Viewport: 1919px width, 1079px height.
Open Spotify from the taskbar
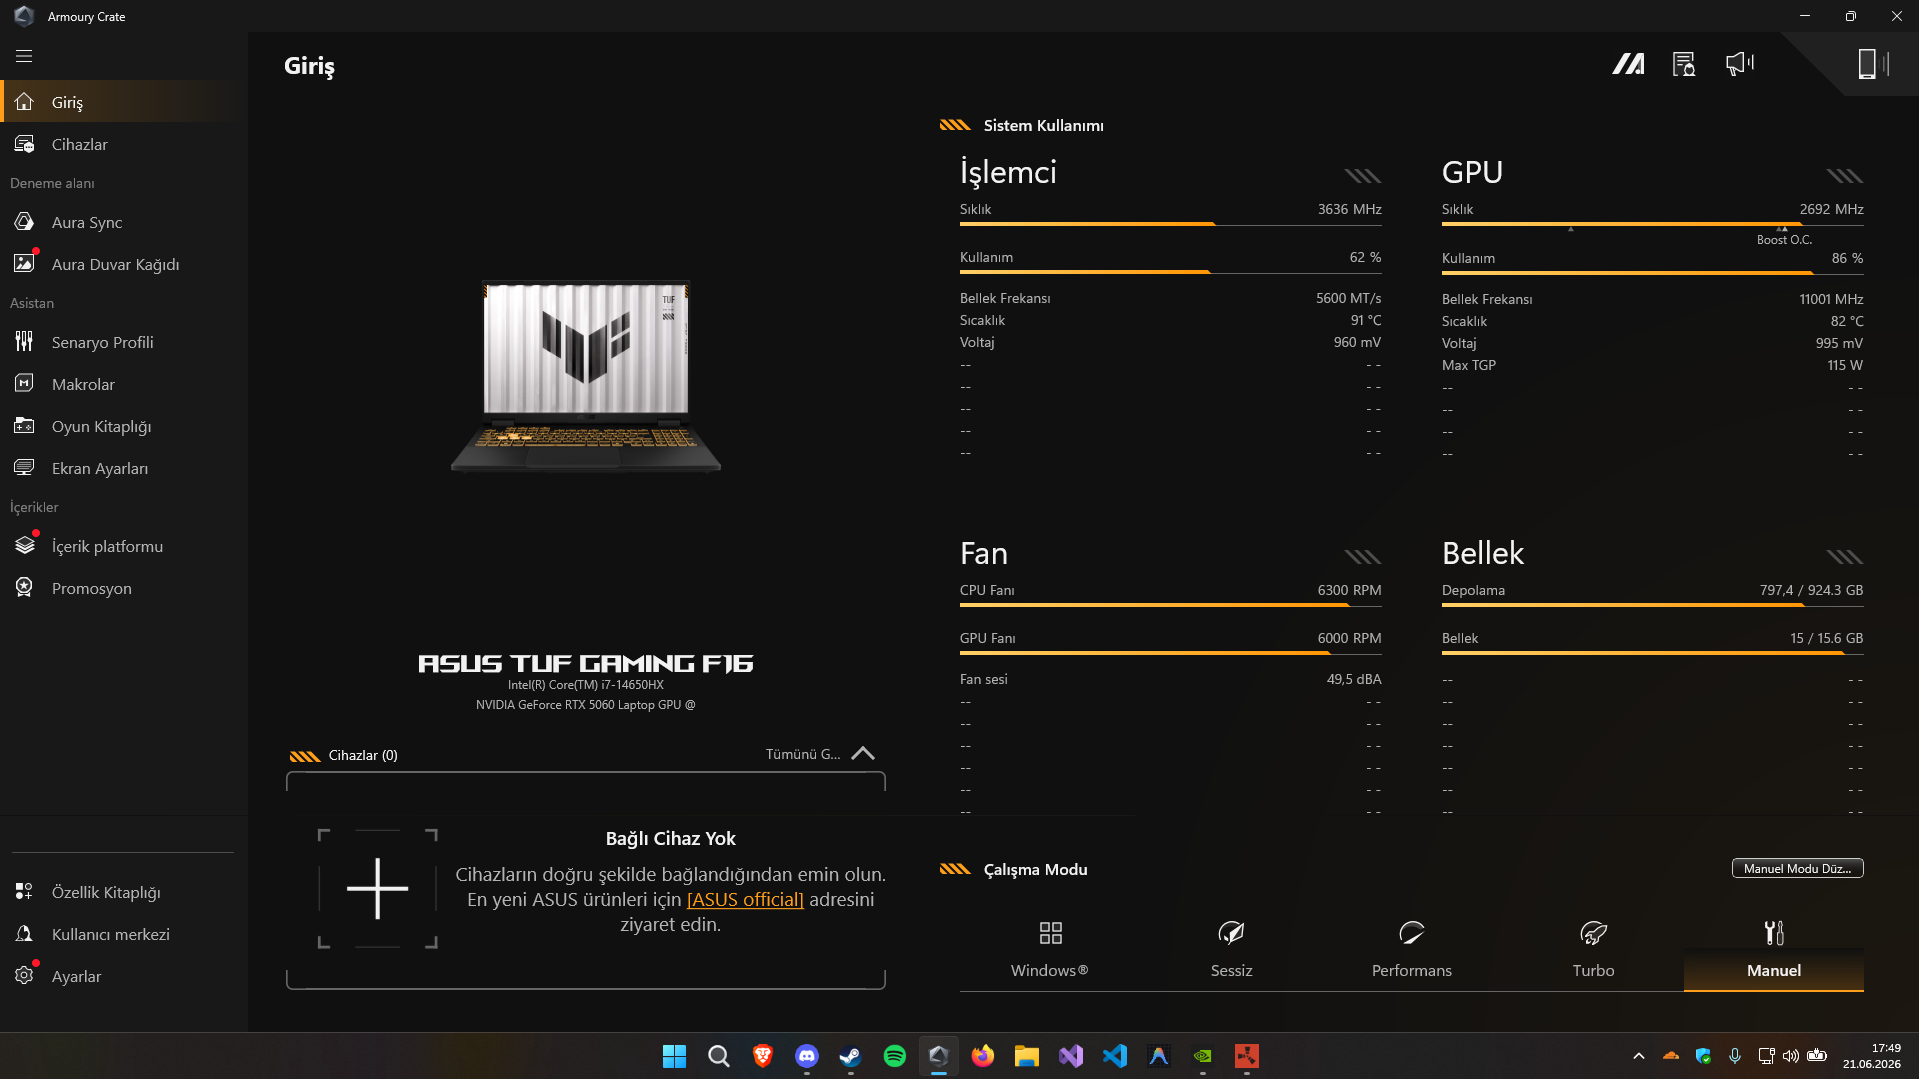click(895, 1056)
